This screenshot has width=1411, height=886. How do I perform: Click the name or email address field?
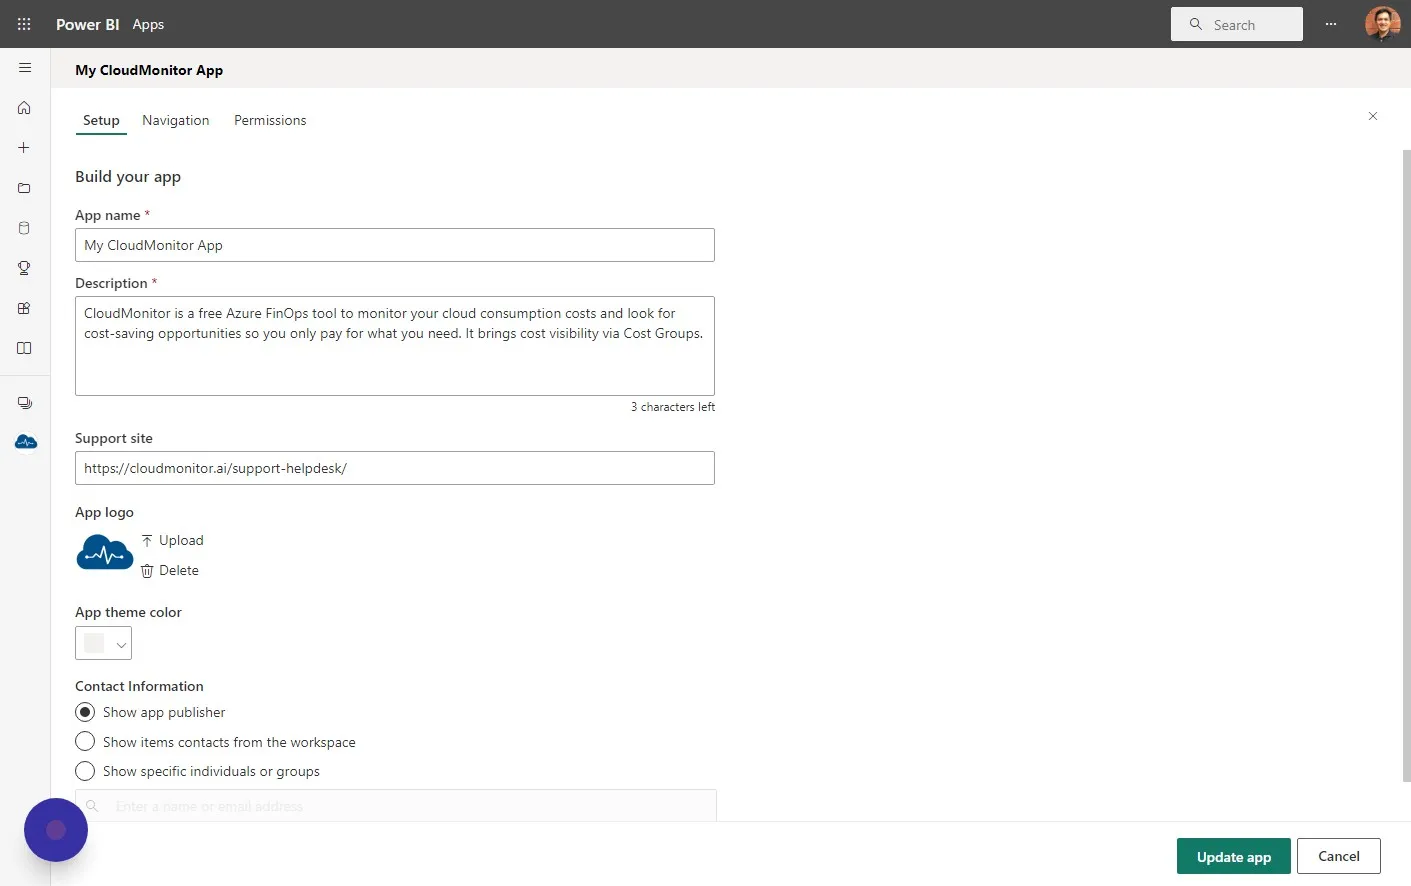coord(396,805)
